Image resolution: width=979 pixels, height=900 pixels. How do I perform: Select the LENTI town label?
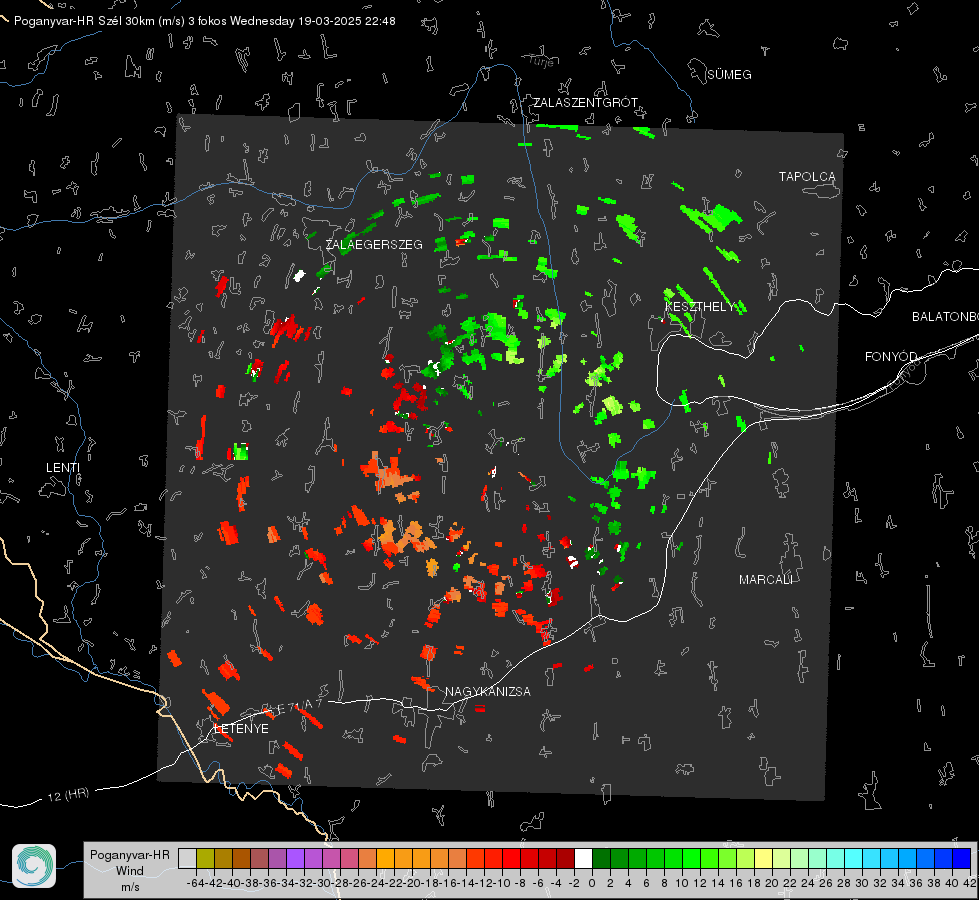(x=63, y=468)
